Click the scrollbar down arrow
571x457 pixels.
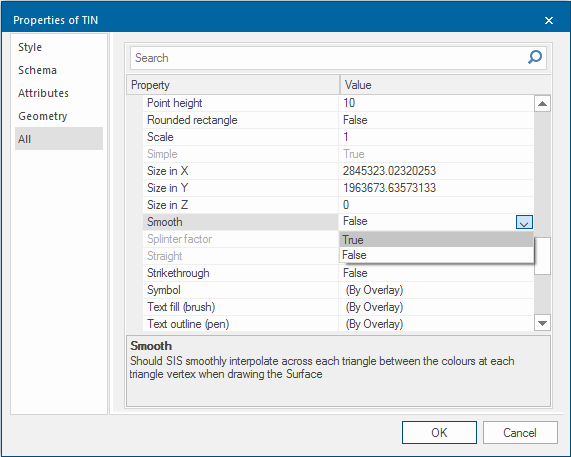542,323
